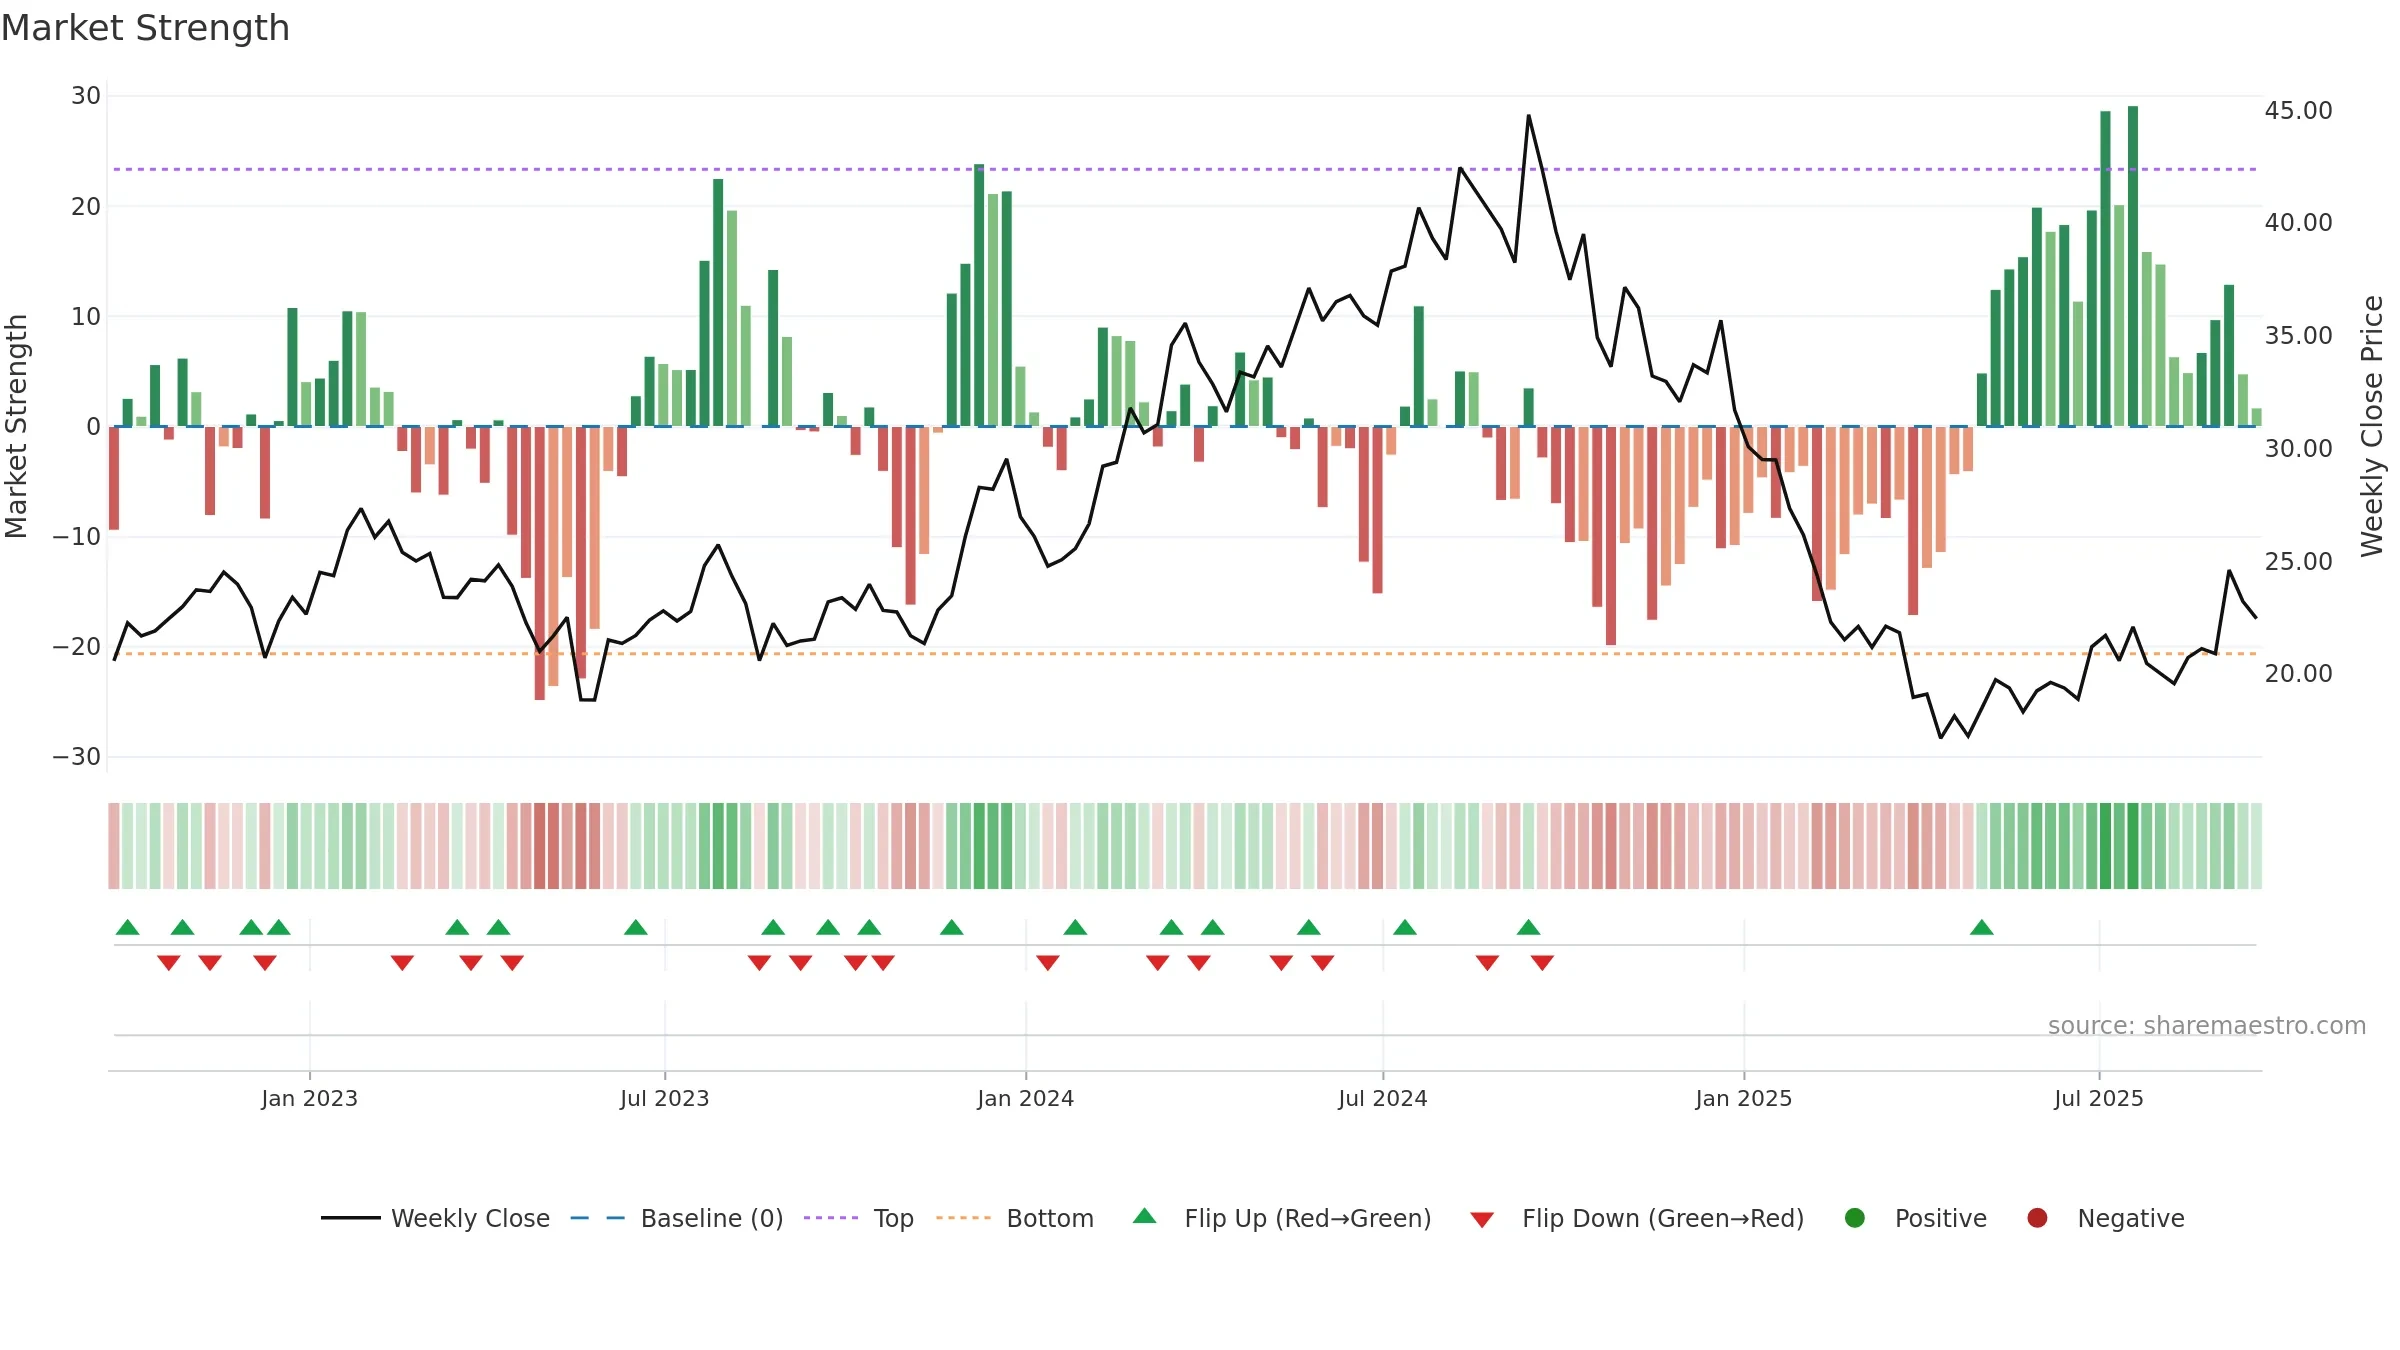This screenshot has width=2400, height=1350.
Task: Toggle the Weekly Close legend entry
Action: (x=435, y=1218)
